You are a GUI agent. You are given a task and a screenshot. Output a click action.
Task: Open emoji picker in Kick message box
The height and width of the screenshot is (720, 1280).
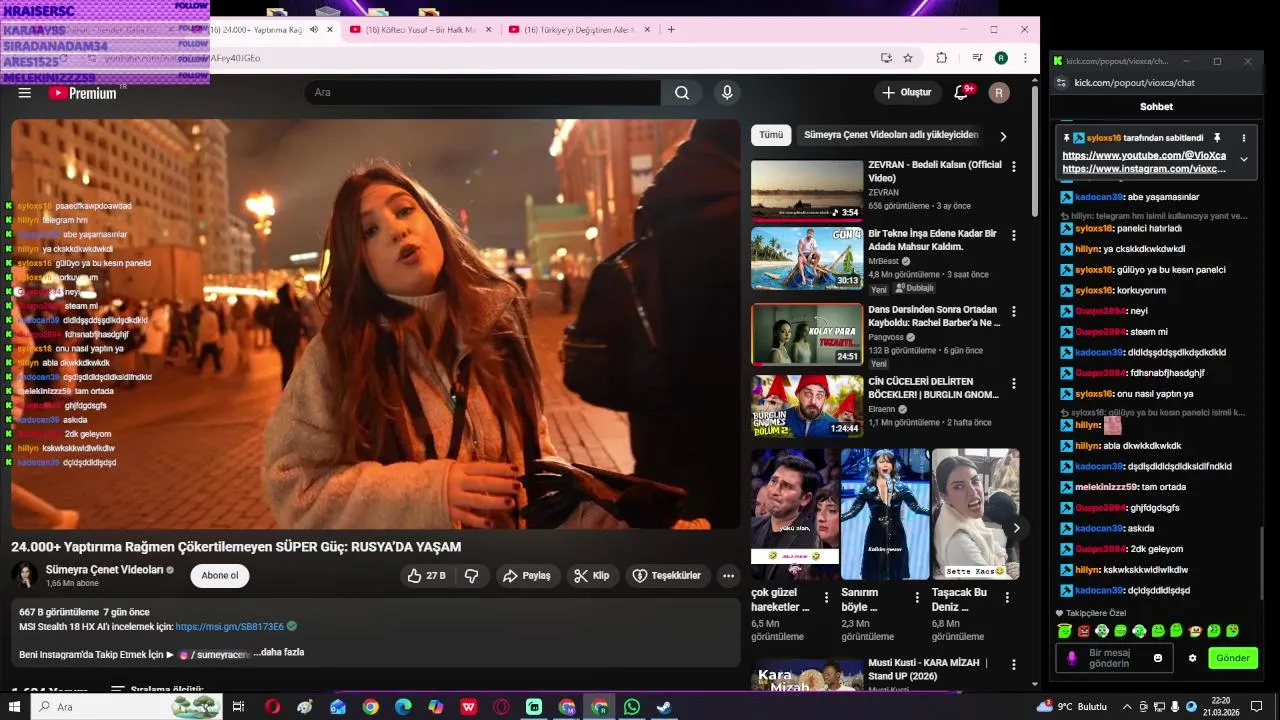(1158, 658)
